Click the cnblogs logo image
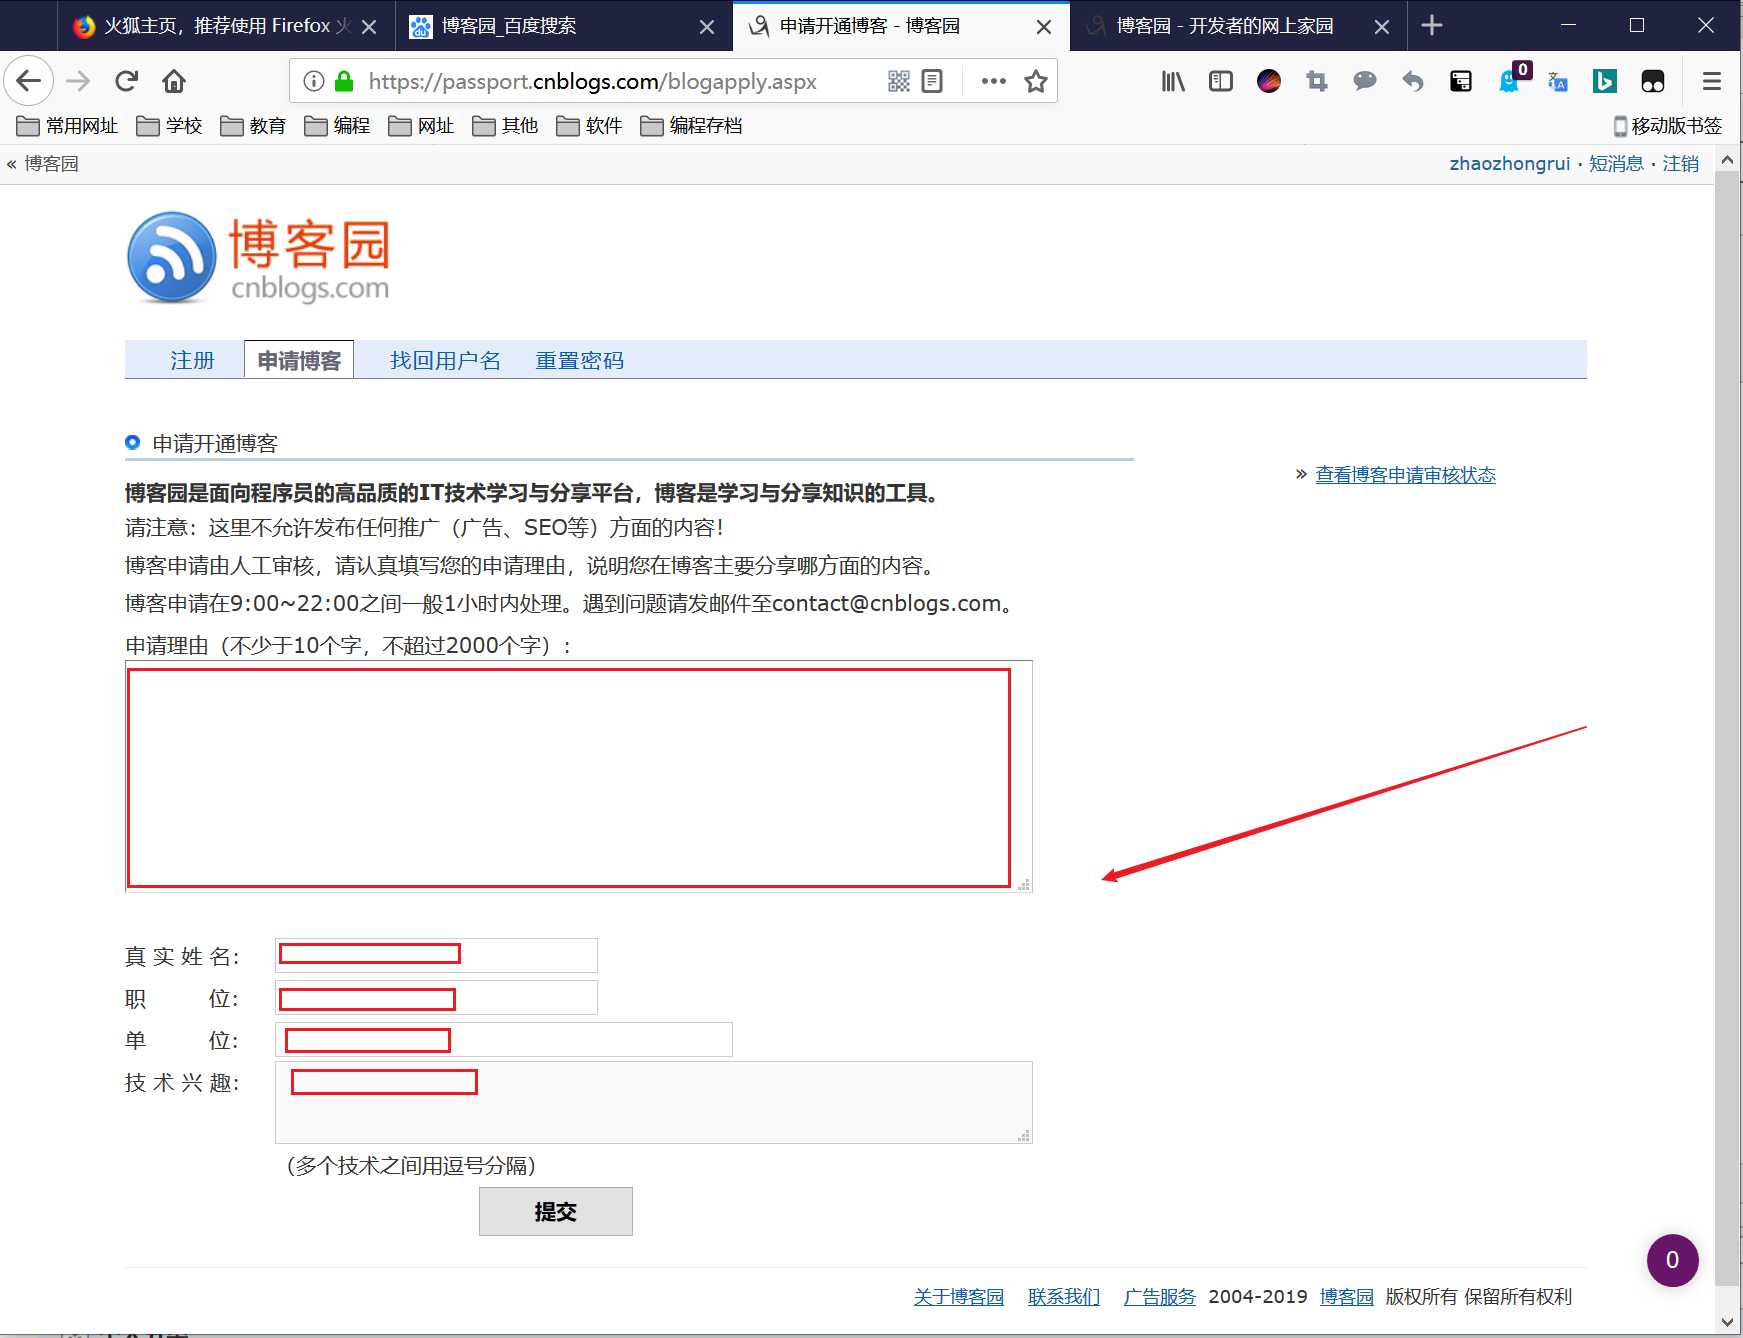 [259, 258]
